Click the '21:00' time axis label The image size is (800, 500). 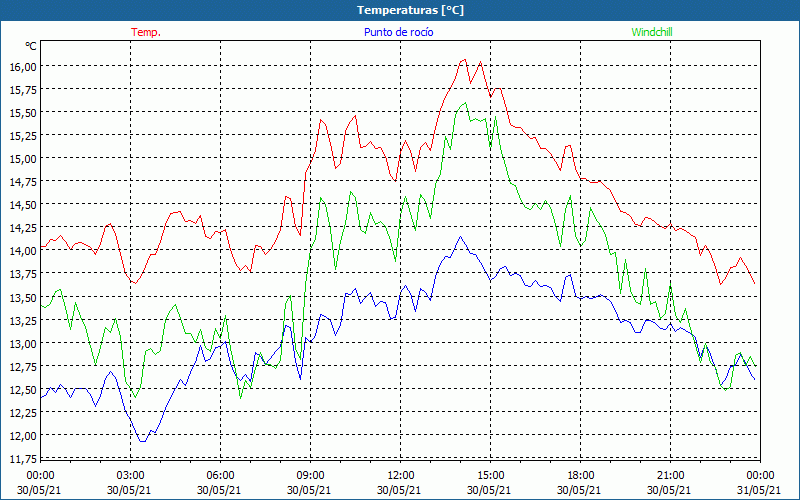(670, 476)
